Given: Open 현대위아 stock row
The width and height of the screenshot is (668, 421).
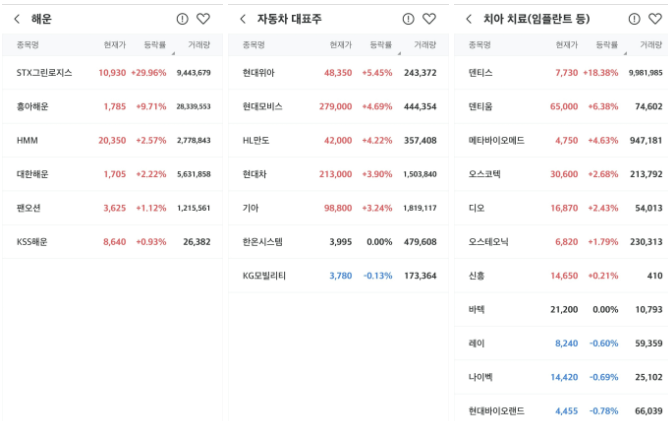Looking at the screenshot, I should pos(339,73).
